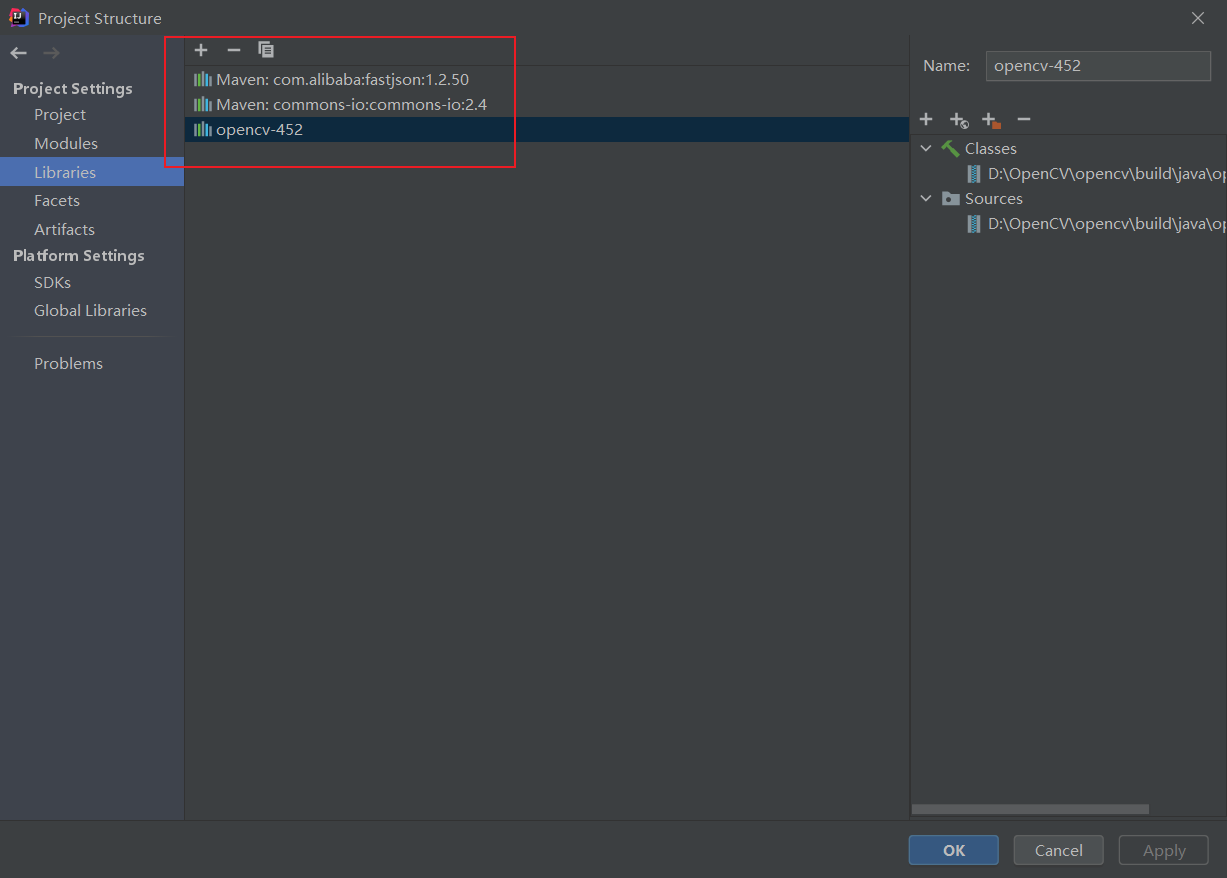Go back with the left arrow
Image resolution: width=1227 pixels, height=878 pixels.
pyautogui.click(x=18, y=53)
